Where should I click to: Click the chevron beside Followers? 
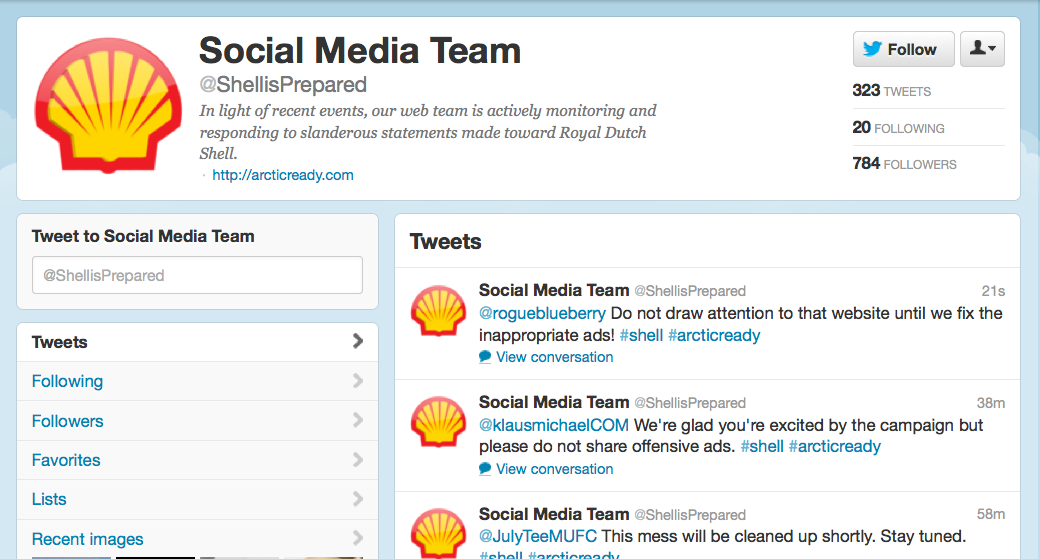click(x=358, y=420)
